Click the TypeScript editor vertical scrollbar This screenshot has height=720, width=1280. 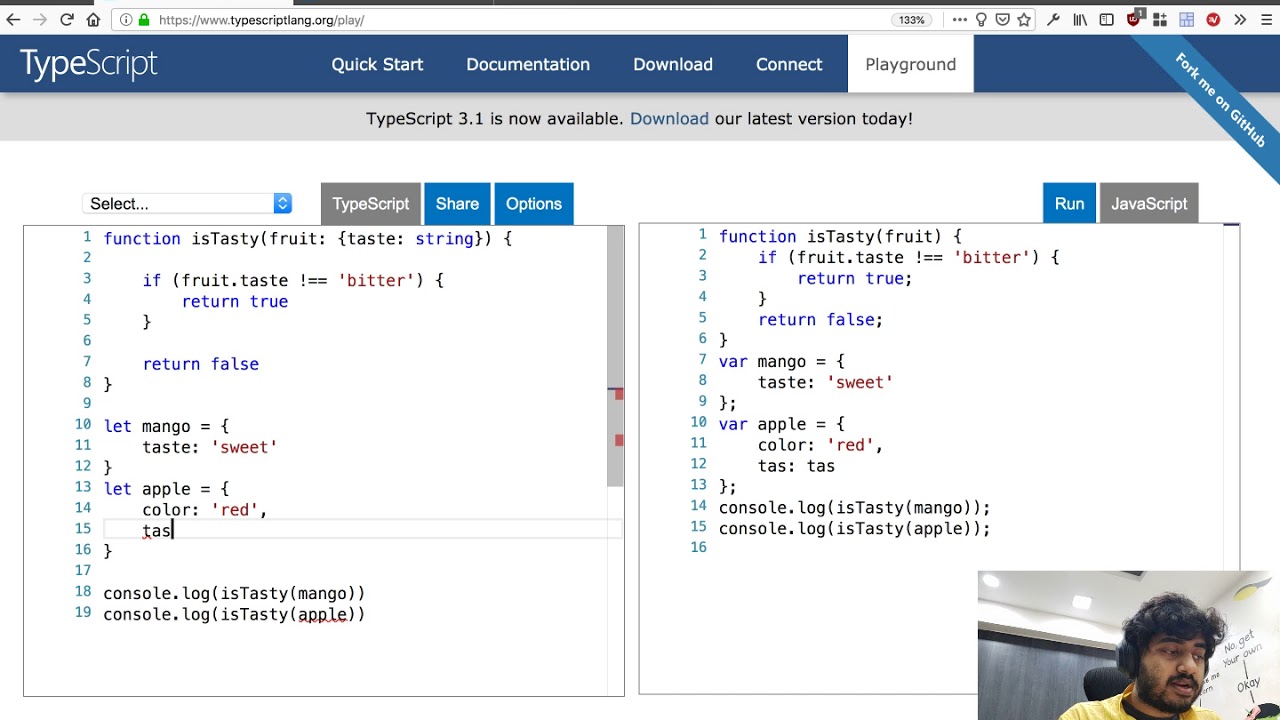pos(615,357)
